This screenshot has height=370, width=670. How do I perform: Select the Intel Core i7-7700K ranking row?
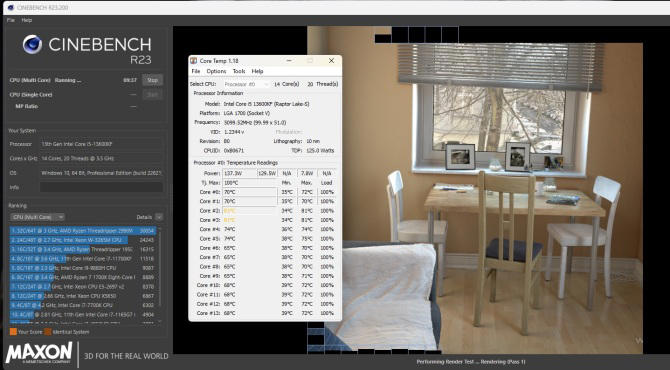pos(83,305)
